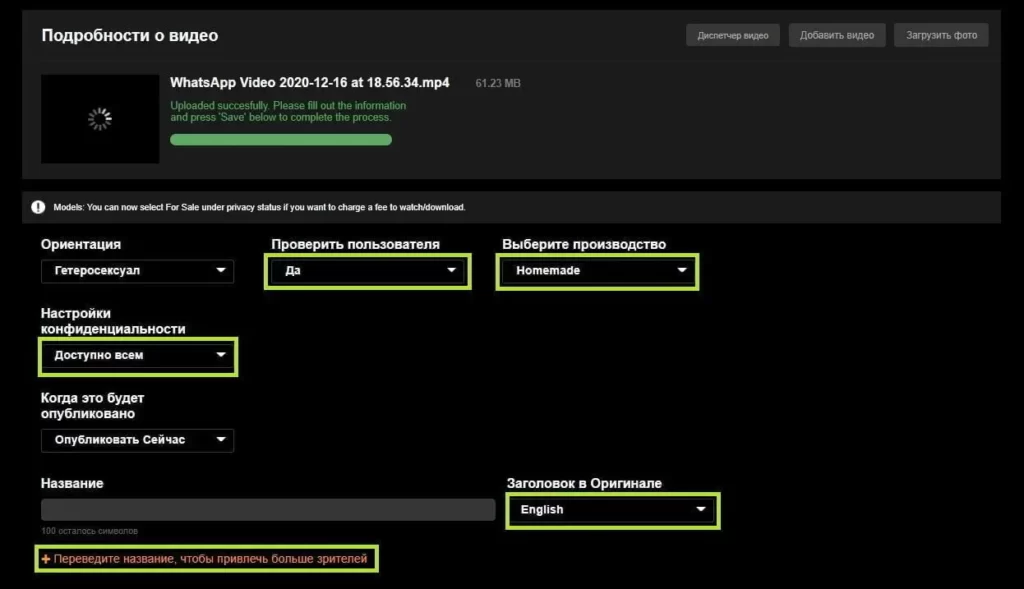Open the Проверить пользователя dropdown showing Да

point(368,271)
